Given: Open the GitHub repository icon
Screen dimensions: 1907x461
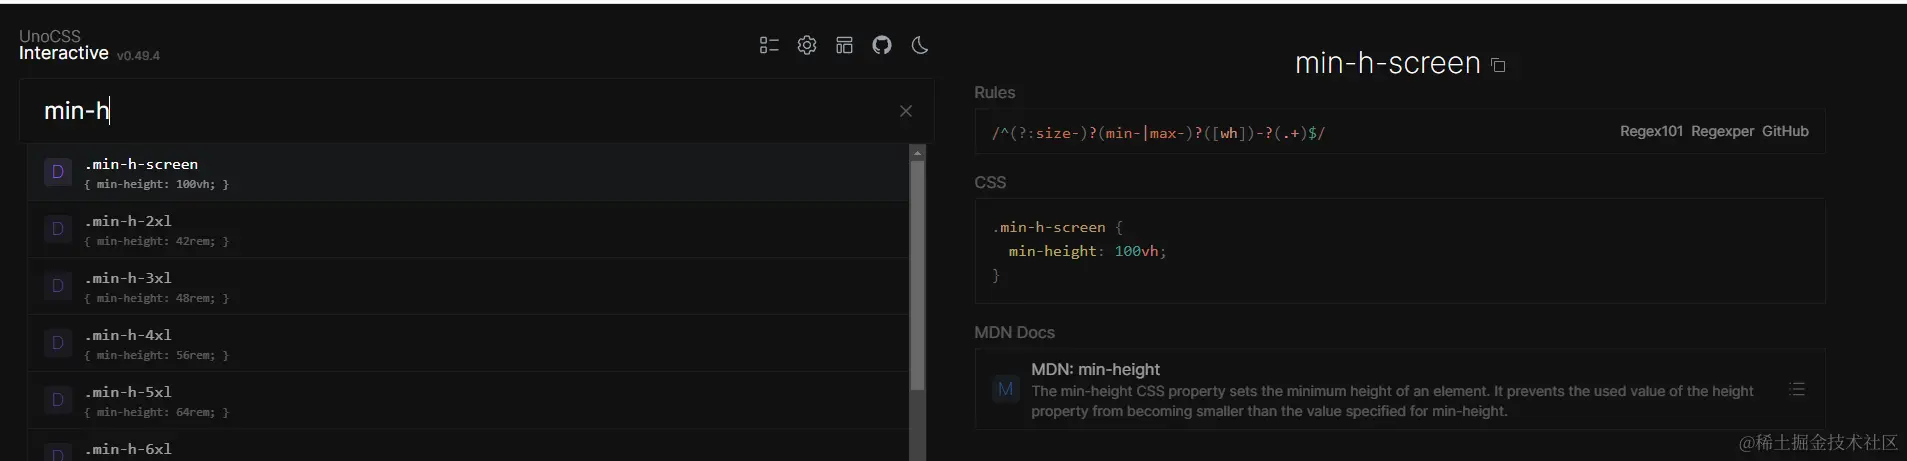Looking at the screenshot, I should click(882, 45).
